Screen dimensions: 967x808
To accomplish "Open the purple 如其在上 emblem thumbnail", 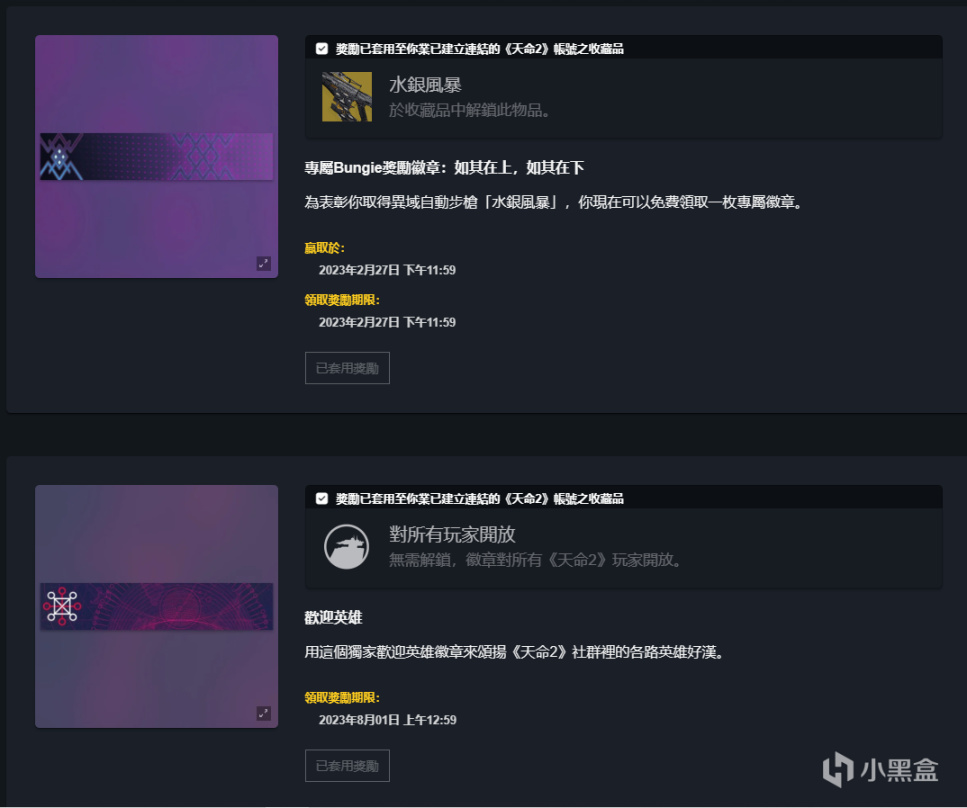I will [x=157, y=156].
